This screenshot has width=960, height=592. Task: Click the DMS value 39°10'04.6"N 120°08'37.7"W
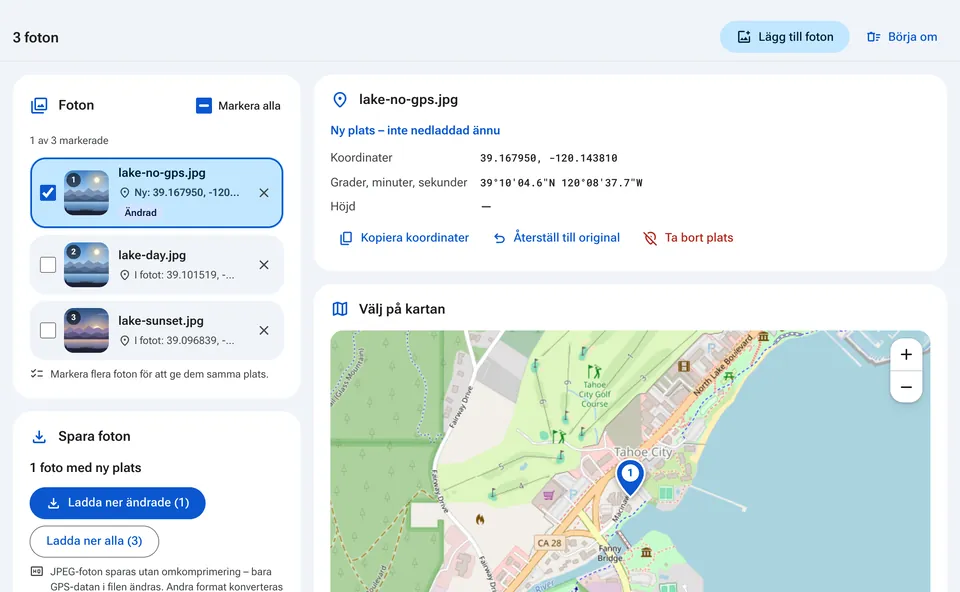click(561, 182)
